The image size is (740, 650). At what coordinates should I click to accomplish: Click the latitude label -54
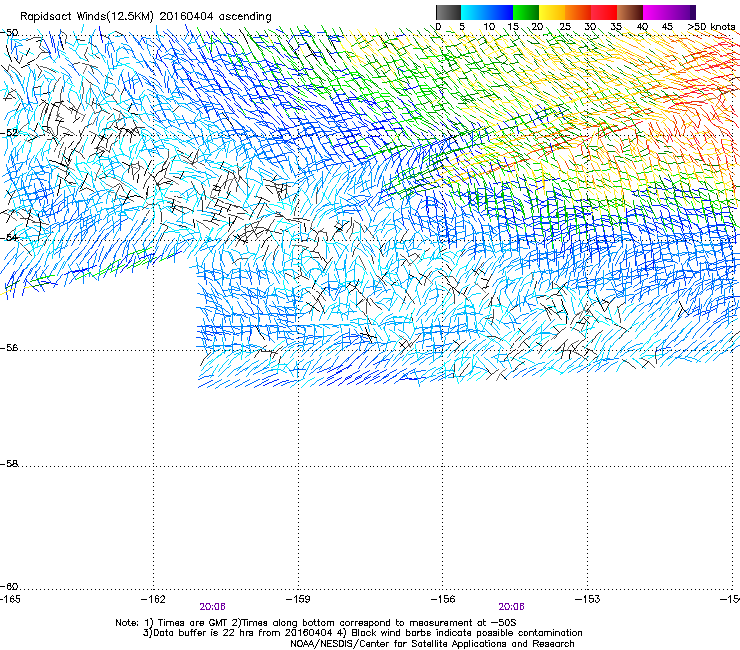point(9,237)
